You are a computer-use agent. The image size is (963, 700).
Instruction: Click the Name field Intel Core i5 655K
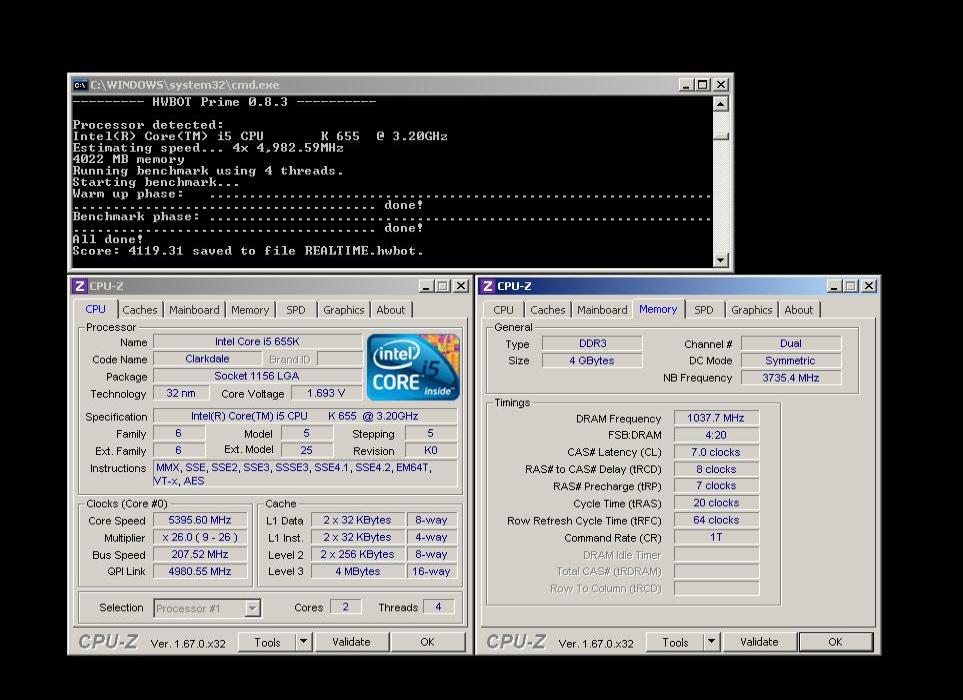click(x=257, y=341)
